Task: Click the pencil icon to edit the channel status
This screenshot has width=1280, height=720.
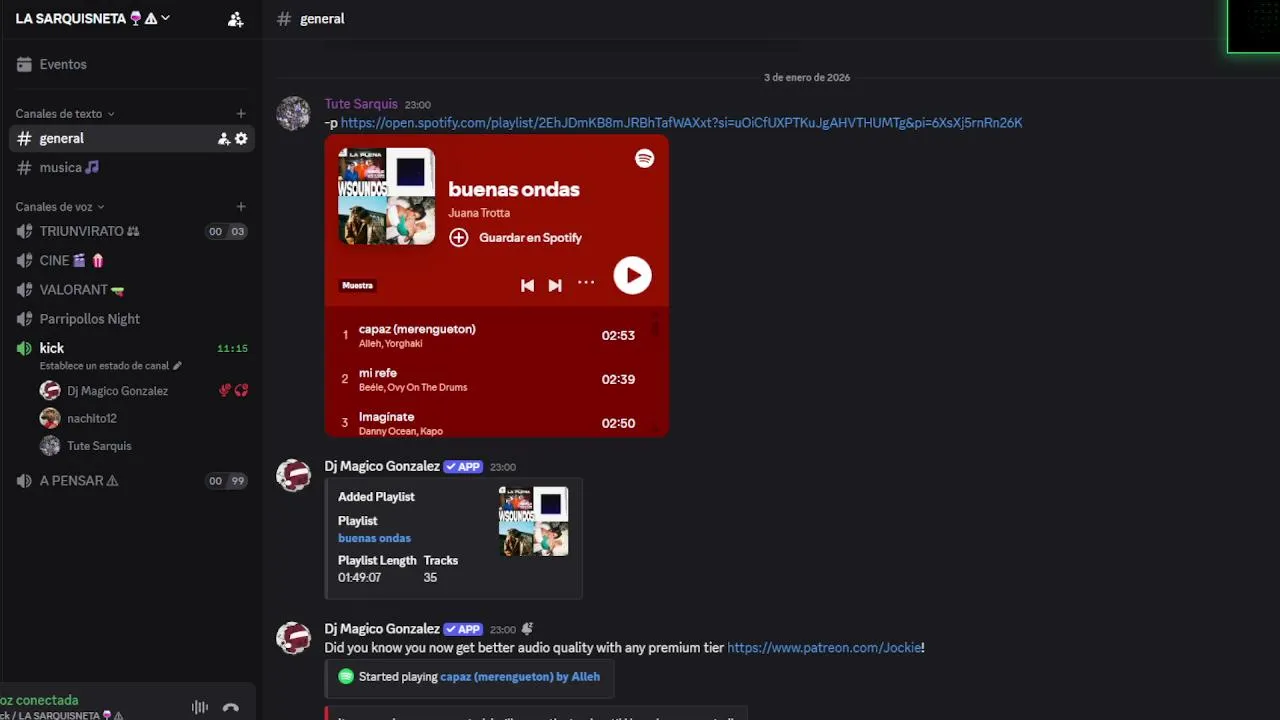Action: coord(177,366)
